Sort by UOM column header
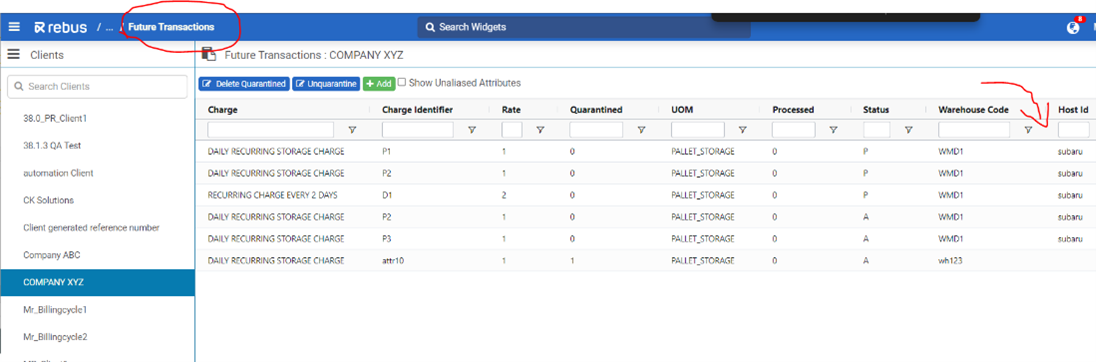1096x362 pixels. point(682,110)
